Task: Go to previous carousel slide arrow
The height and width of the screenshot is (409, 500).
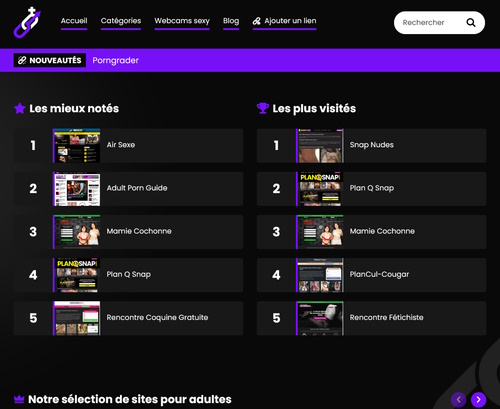Action: click(x=458, y=399)
